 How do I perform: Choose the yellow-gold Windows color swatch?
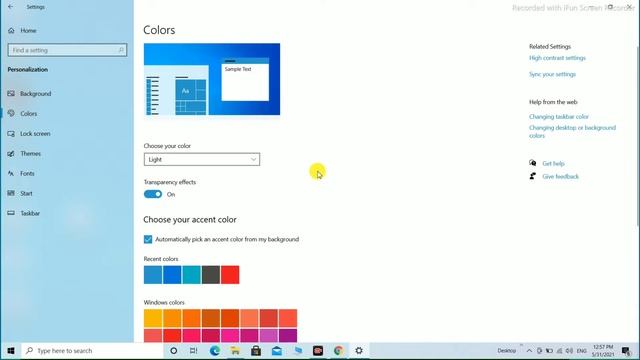pos(153,318)
